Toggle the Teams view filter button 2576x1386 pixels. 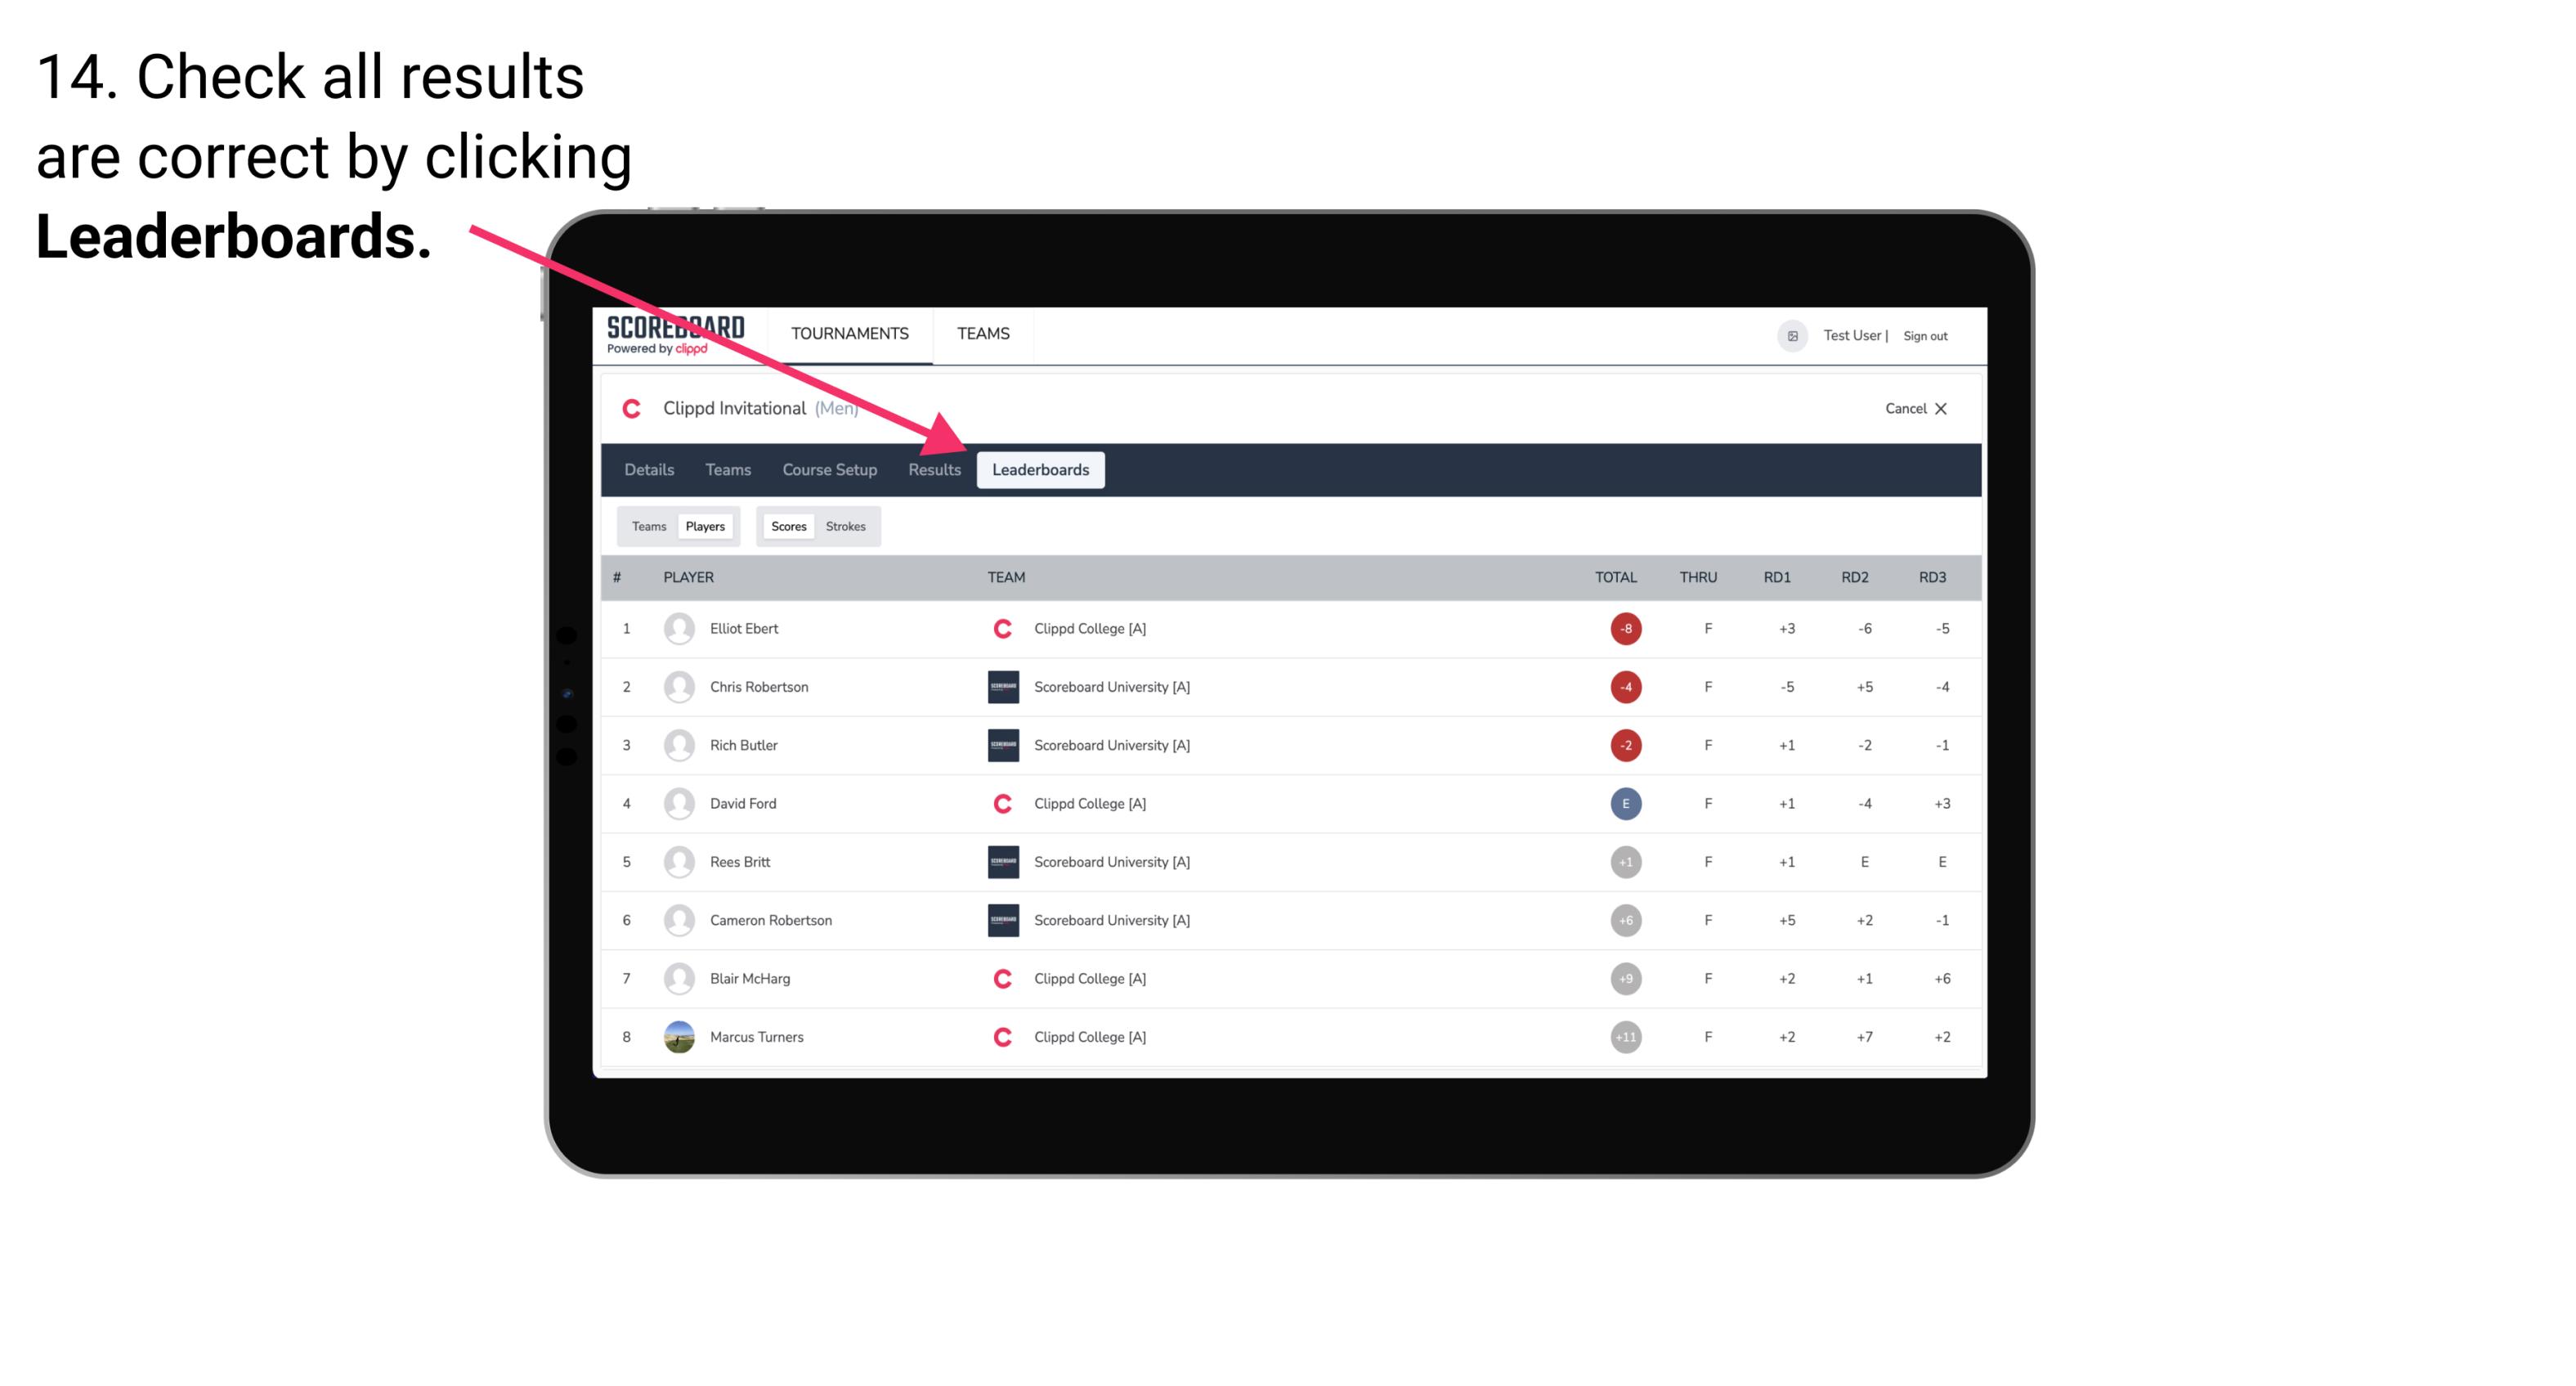647,526
